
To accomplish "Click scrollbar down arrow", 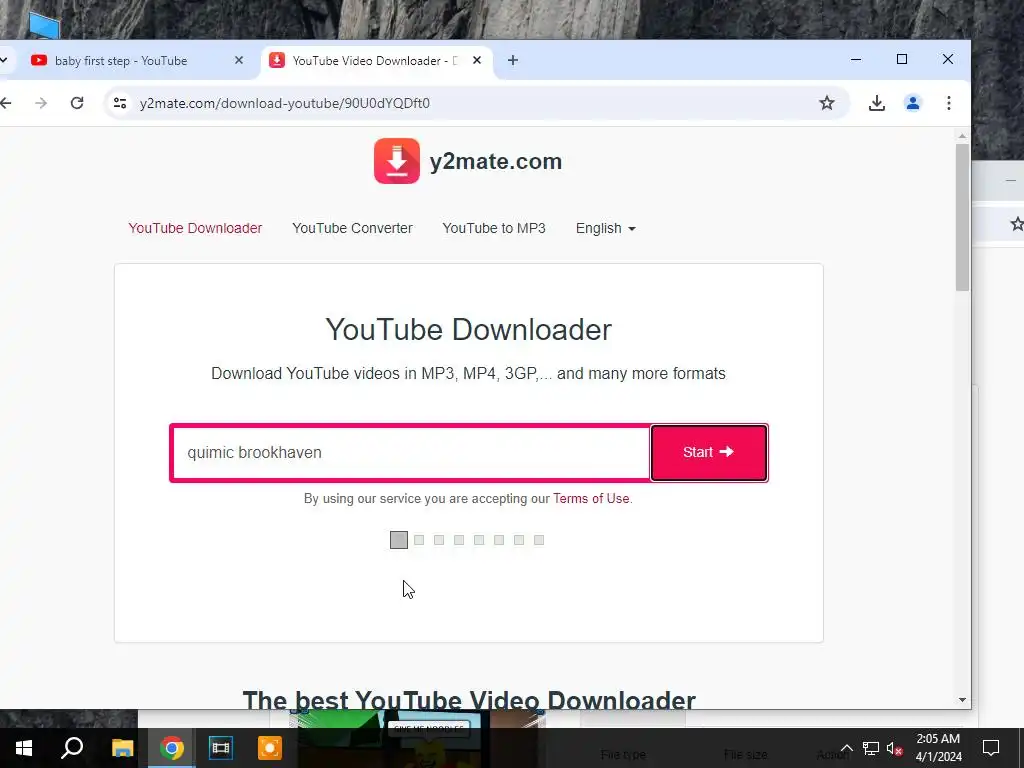I will pyautogui.click(x=962, y=699).
